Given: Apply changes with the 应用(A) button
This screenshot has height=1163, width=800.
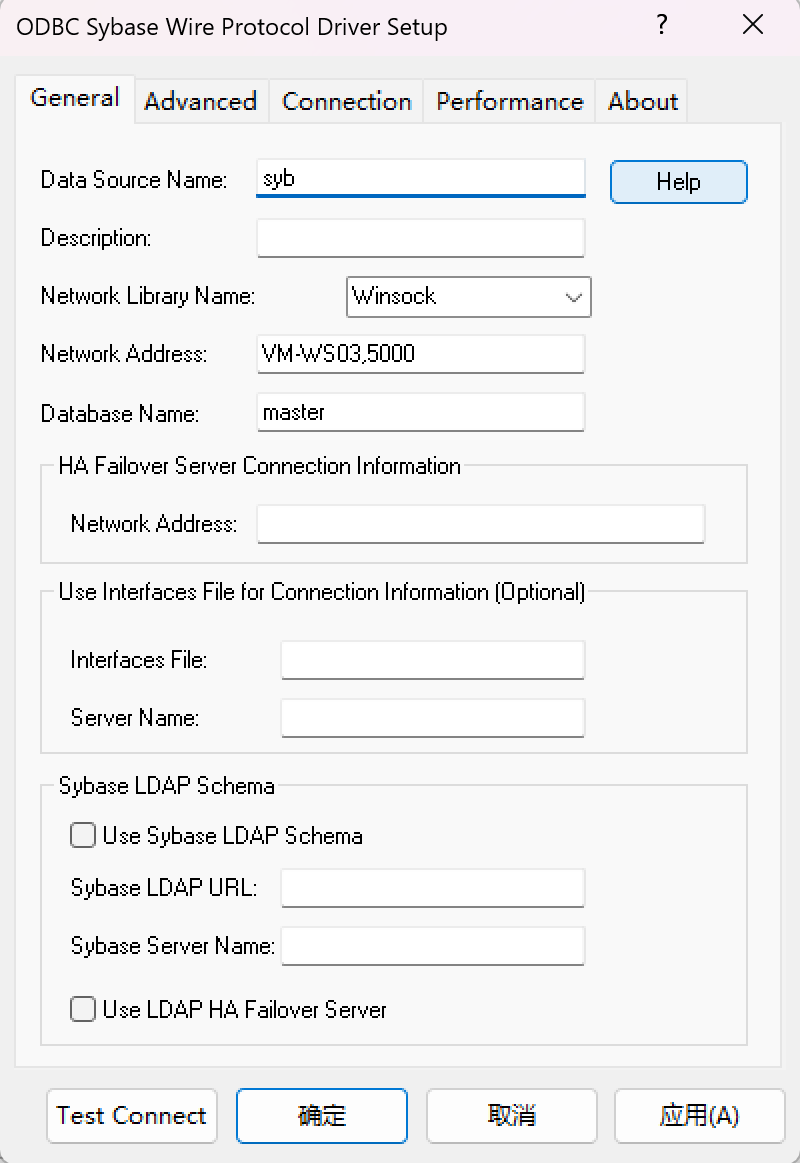Looking at the screenshot, I should [699, 1116].
